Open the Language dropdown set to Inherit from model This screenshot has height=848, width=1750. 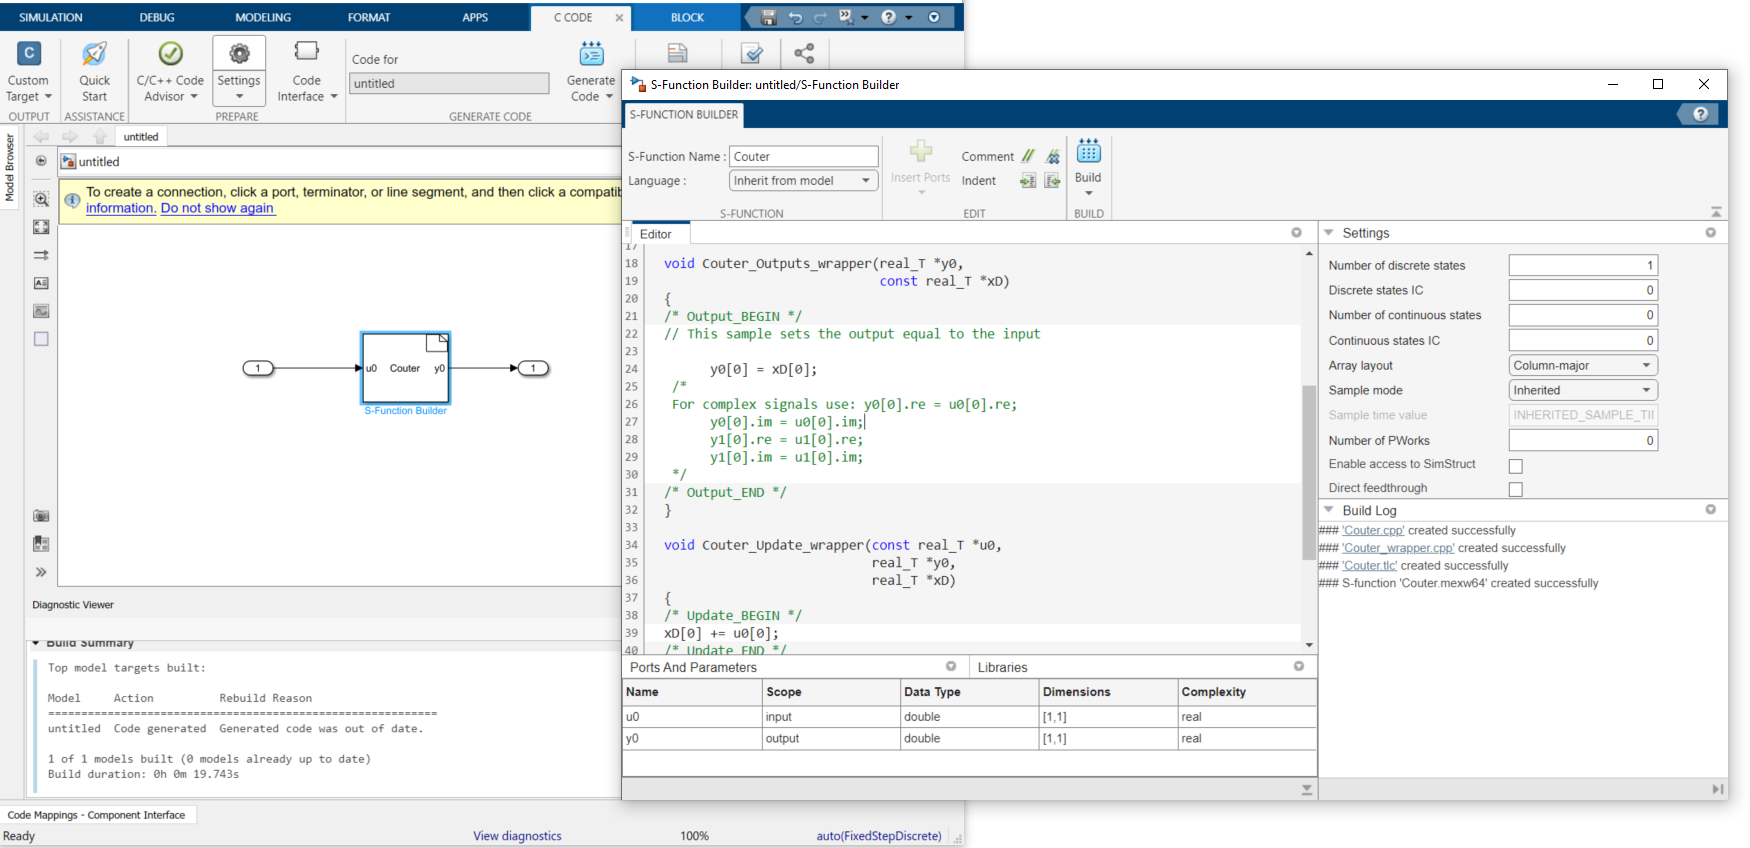coord(803,181)
